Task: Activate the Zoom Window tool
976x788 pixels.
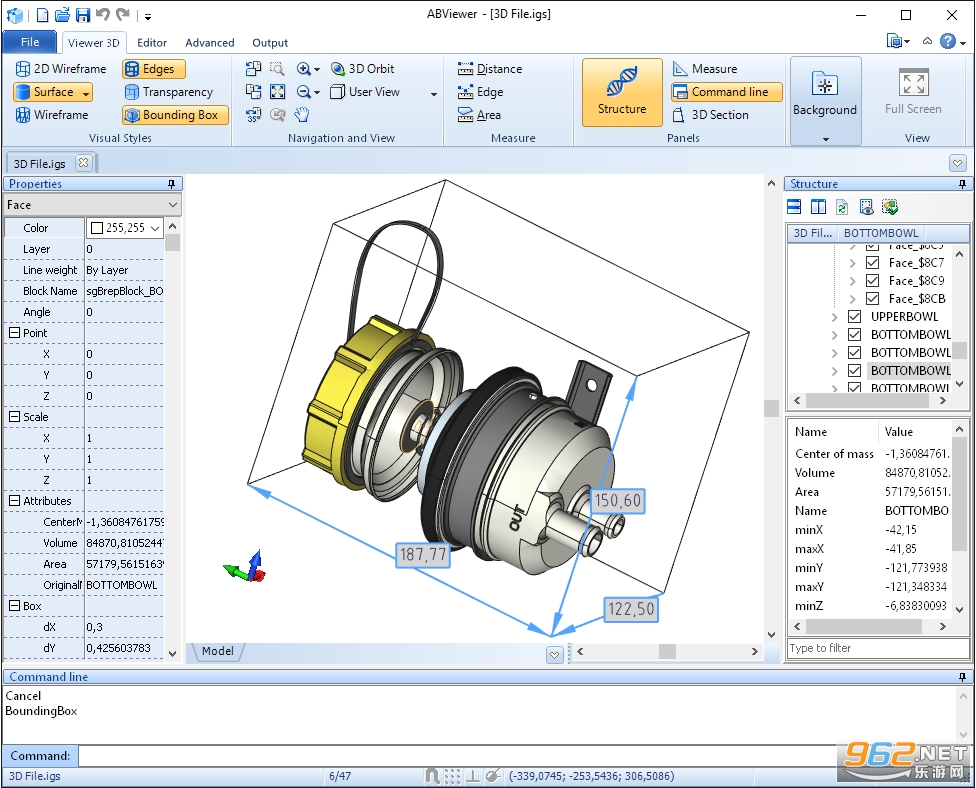Action: pyautogui.click(x=277, y=68)
